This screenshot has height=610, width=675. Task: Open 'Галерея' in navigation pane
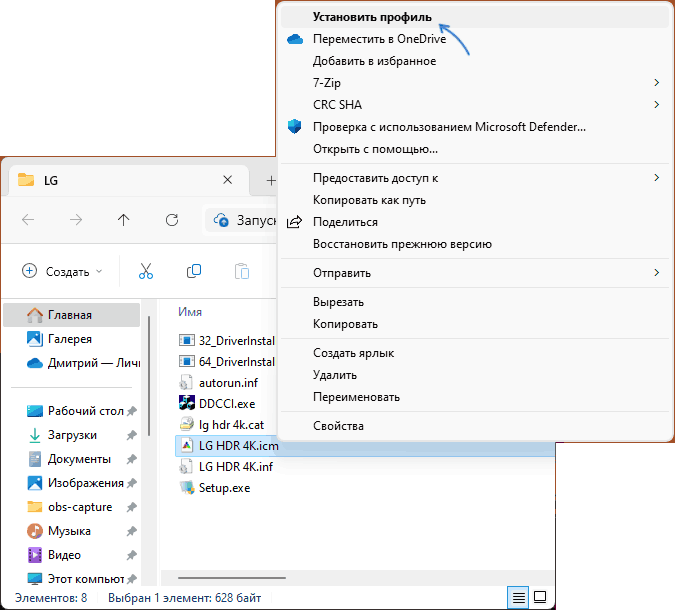(x=71, y=339)
